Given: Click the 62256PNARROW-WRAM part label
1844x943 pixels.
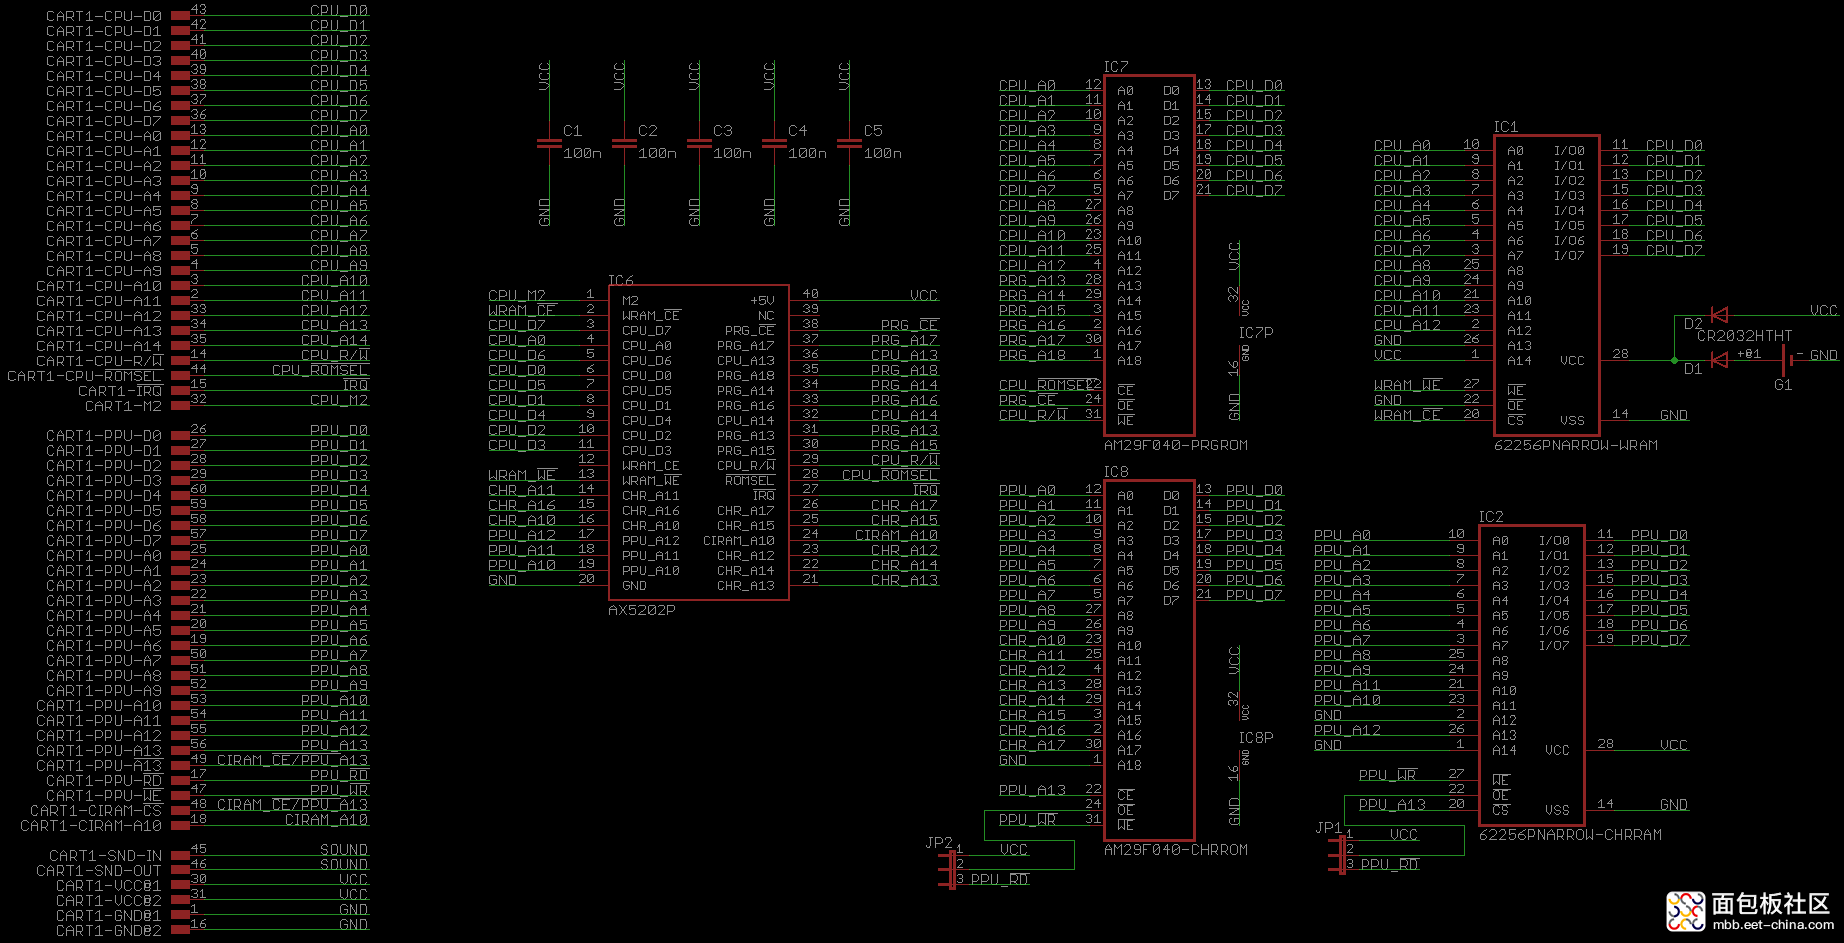Looking at the screenshot, I should pyautogui.click(x=1576, y=445).
